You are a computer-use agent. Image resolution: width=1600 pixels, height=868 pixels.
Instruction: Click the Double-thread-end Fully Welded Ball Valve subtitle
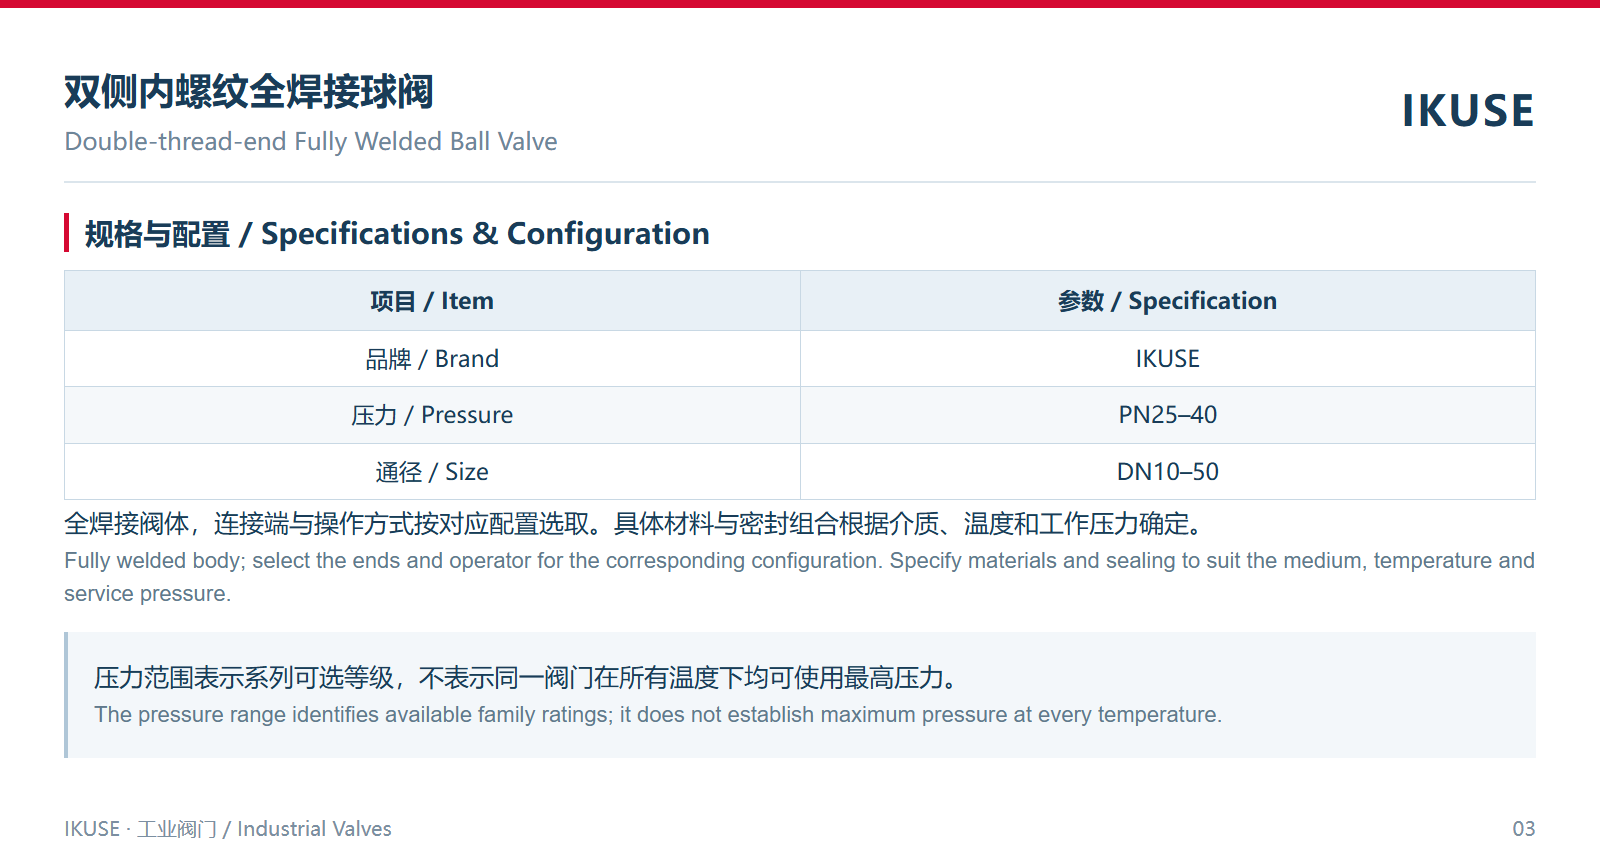[x=311, y=141]
